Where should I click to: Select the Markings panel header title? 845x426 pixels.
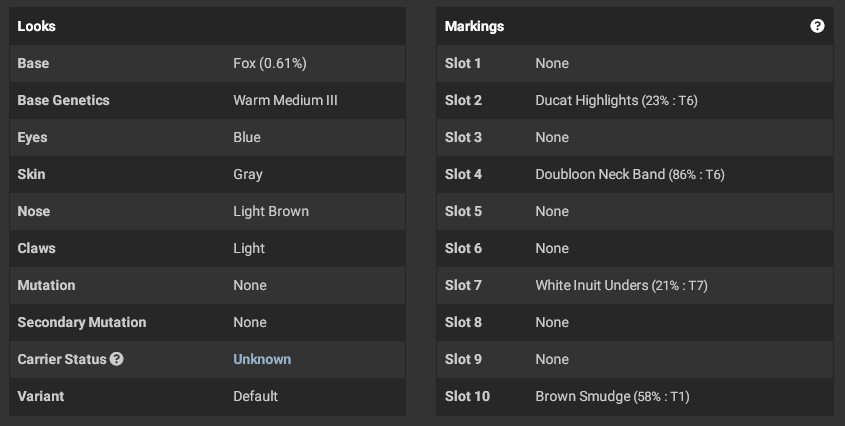pos(474,26)
